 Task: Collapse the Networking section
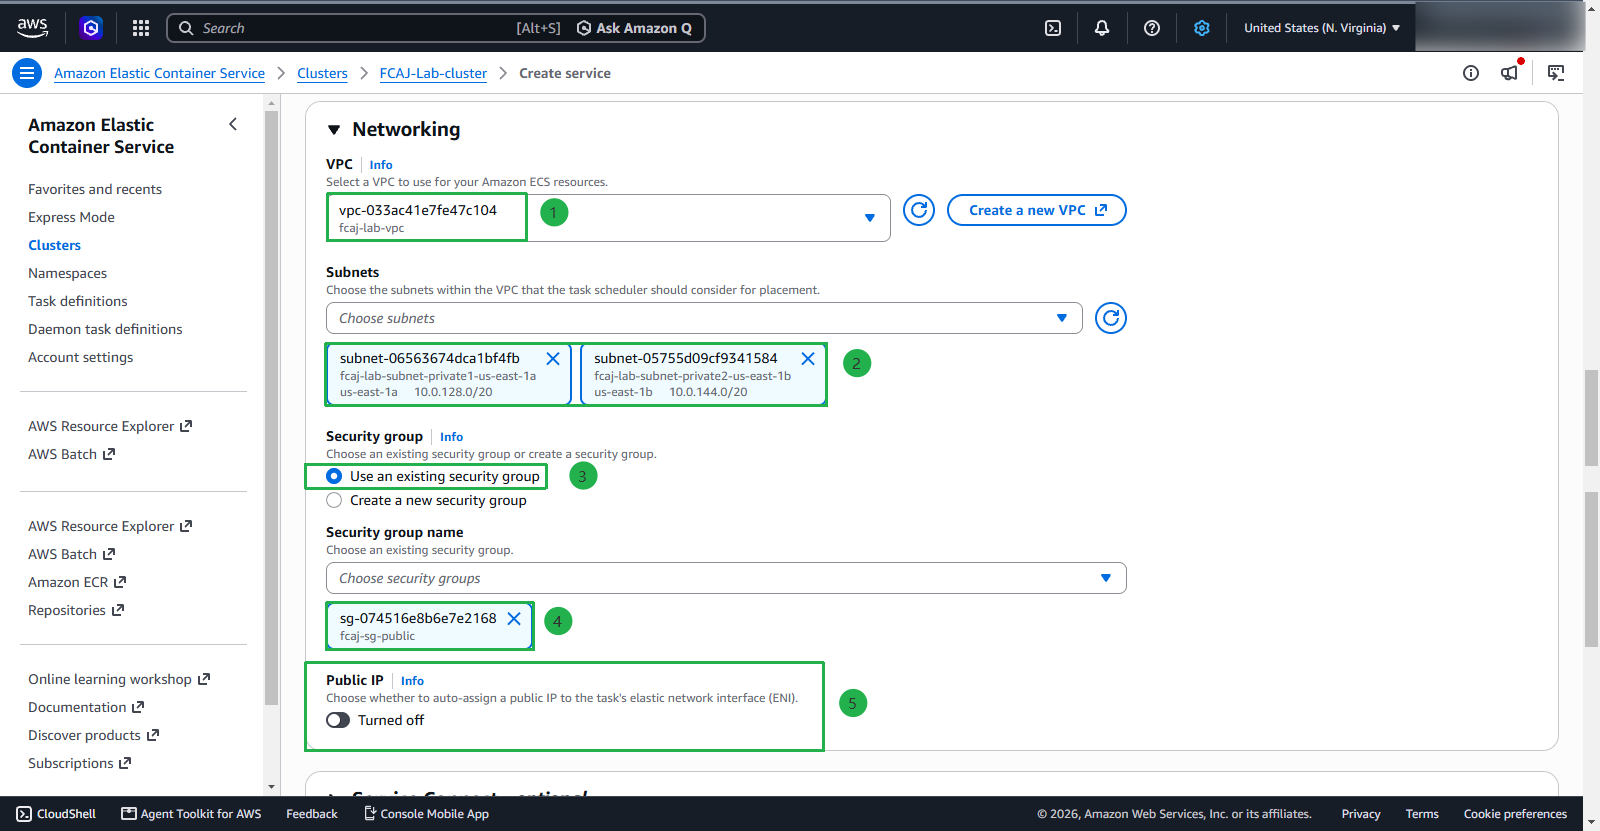point(334,130)
